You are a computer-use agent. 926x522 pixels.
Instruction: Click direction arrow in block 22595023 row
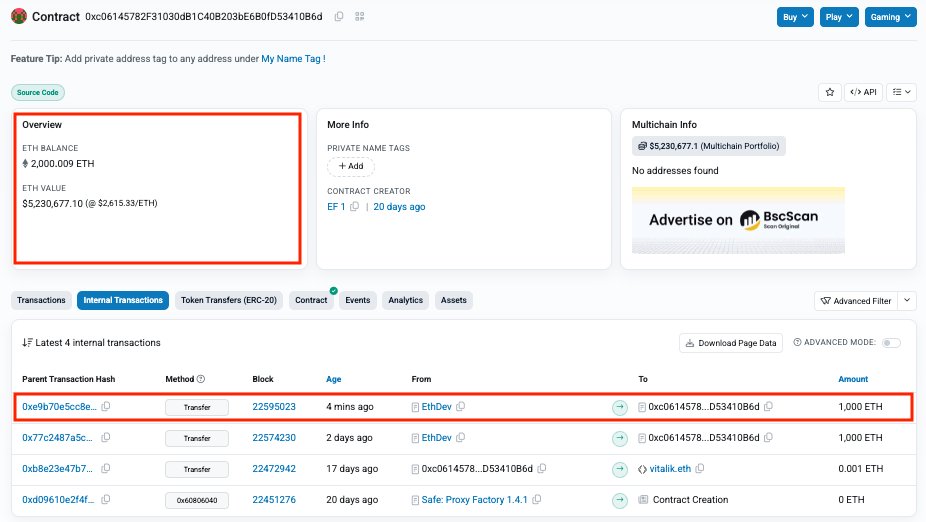(x=620, y=407)
